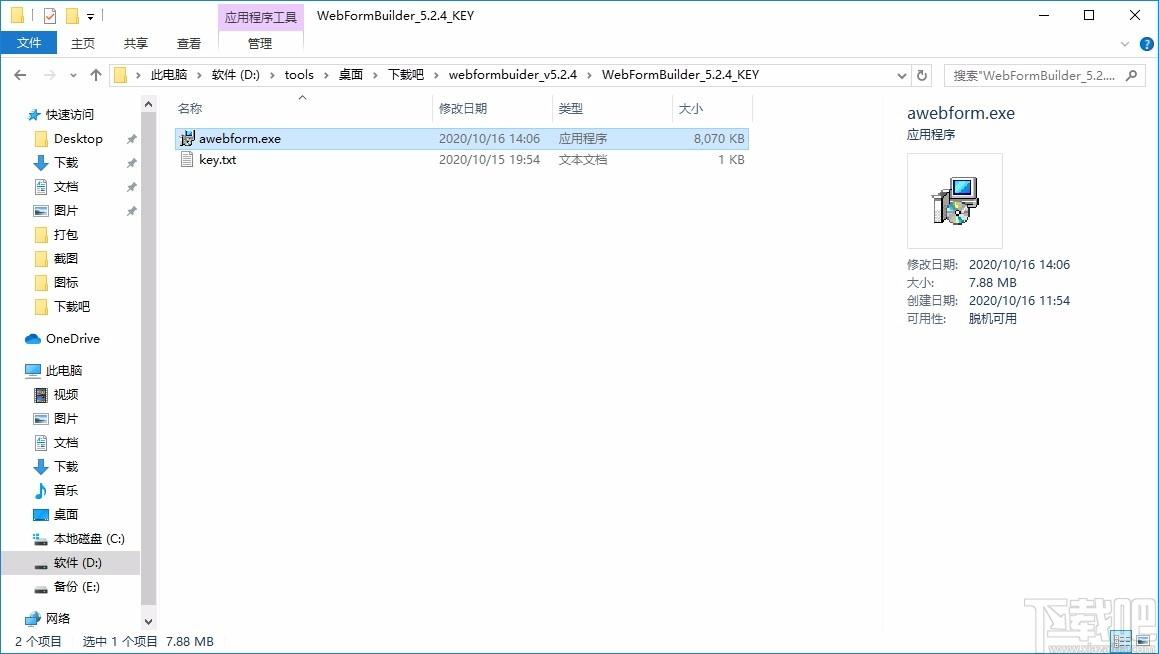
Task: Open 网络 in navigation pane
Action: tap(58, 619)
